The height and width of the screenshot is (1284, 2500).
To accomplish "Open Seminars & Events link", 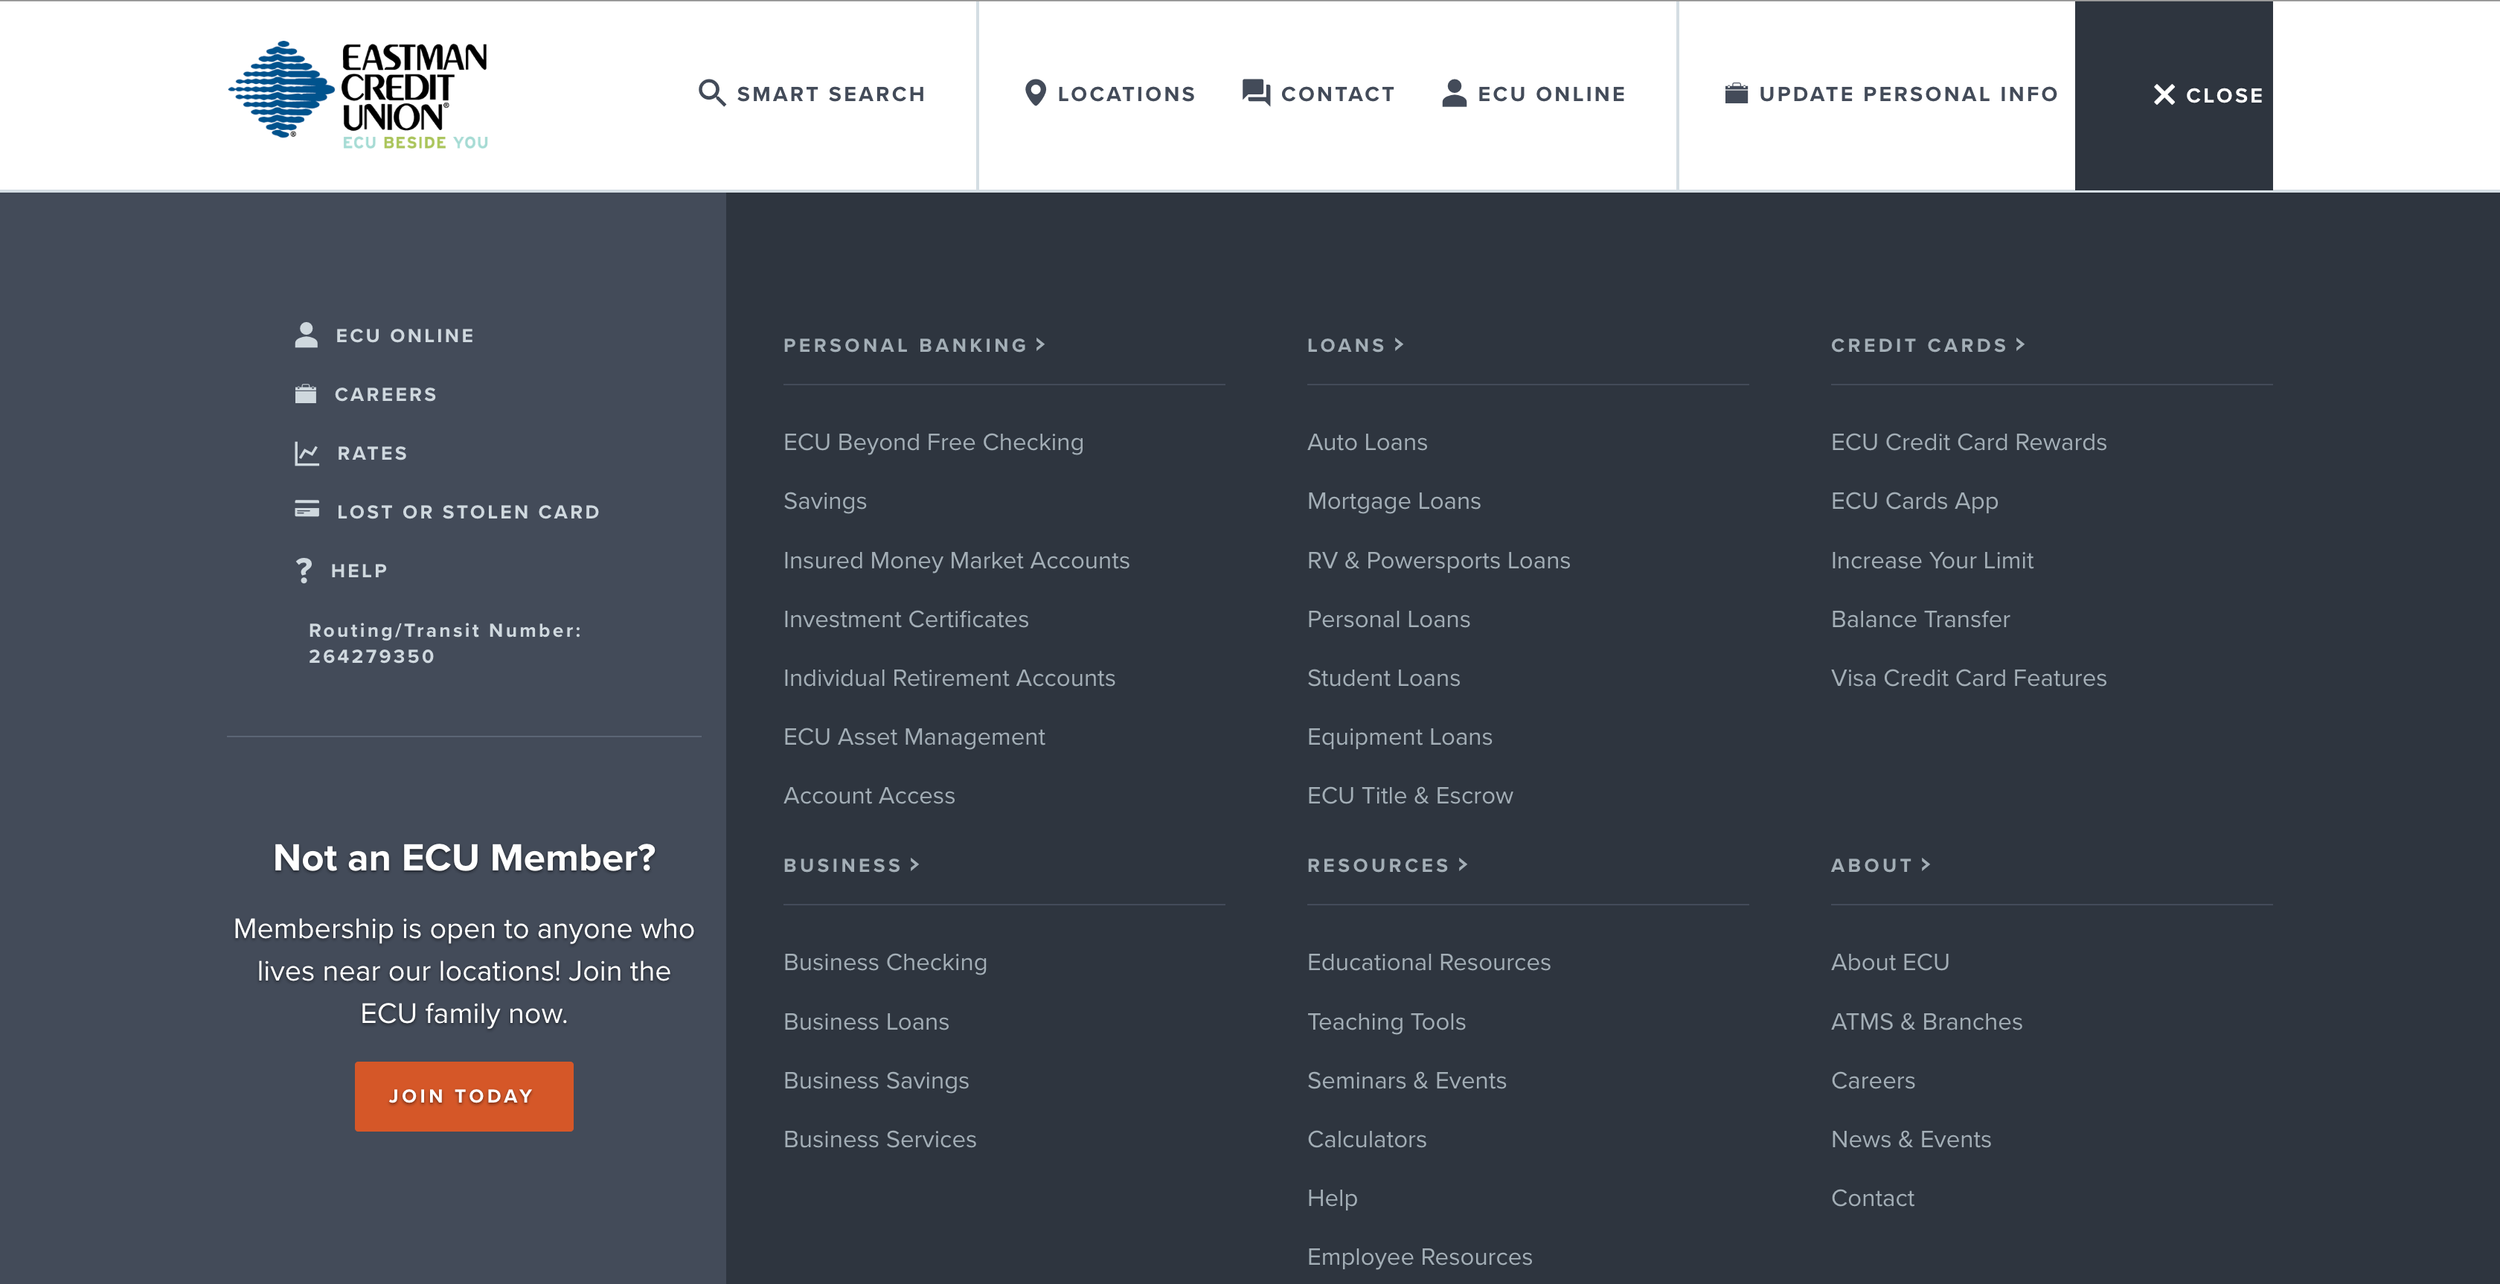I will click(x=1406, y=1081).
